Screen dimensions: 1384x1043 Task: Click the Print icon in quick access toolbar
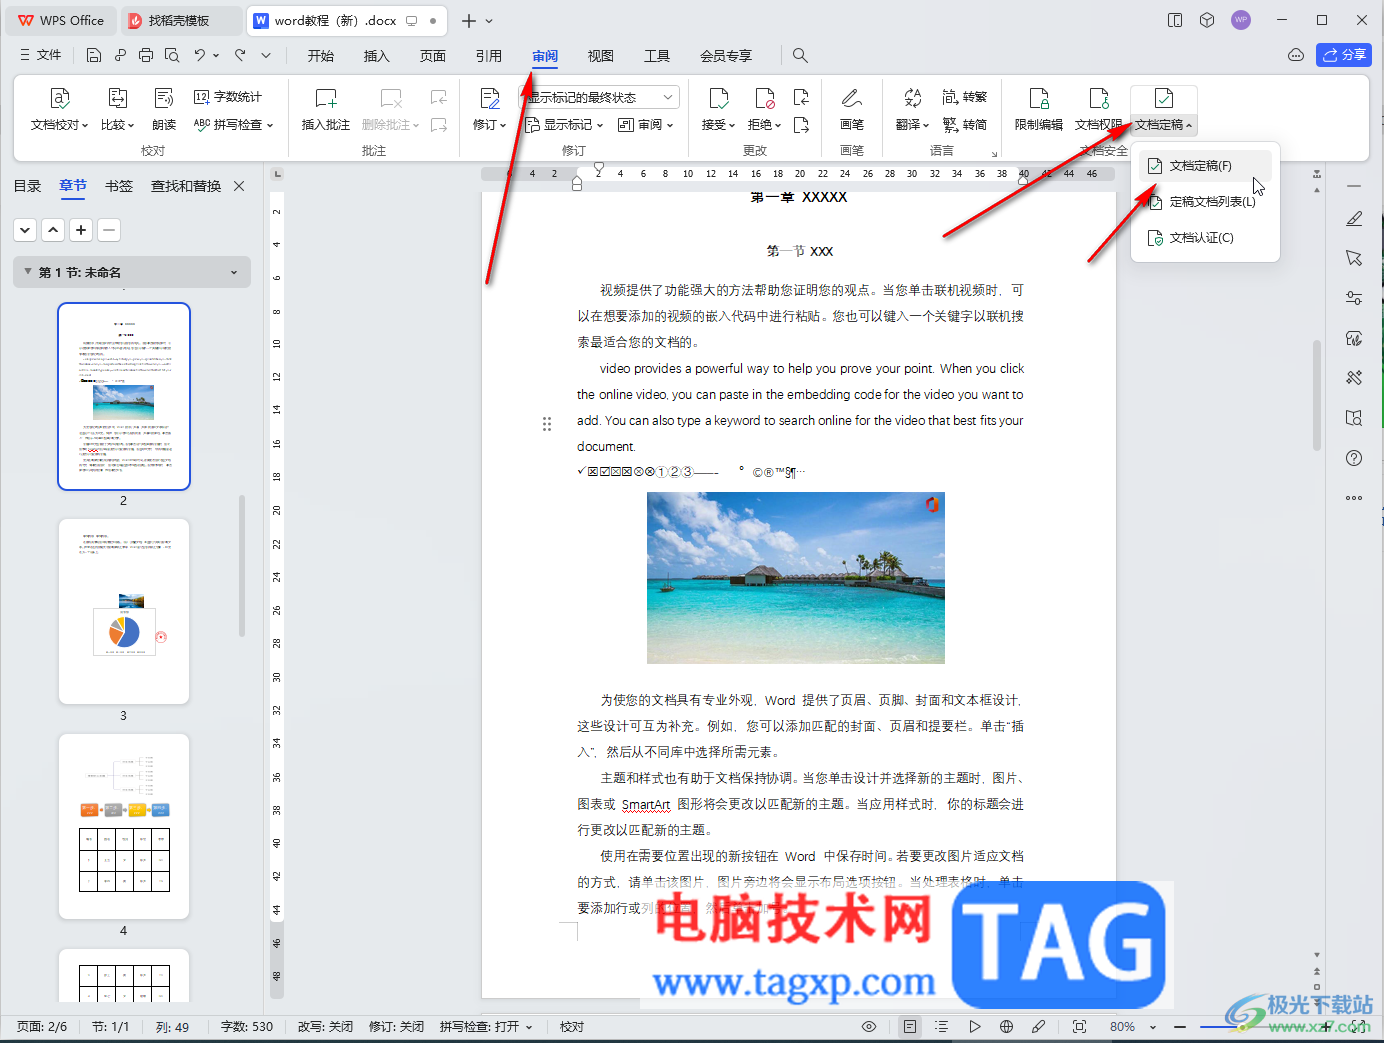(x=146, y=56)
